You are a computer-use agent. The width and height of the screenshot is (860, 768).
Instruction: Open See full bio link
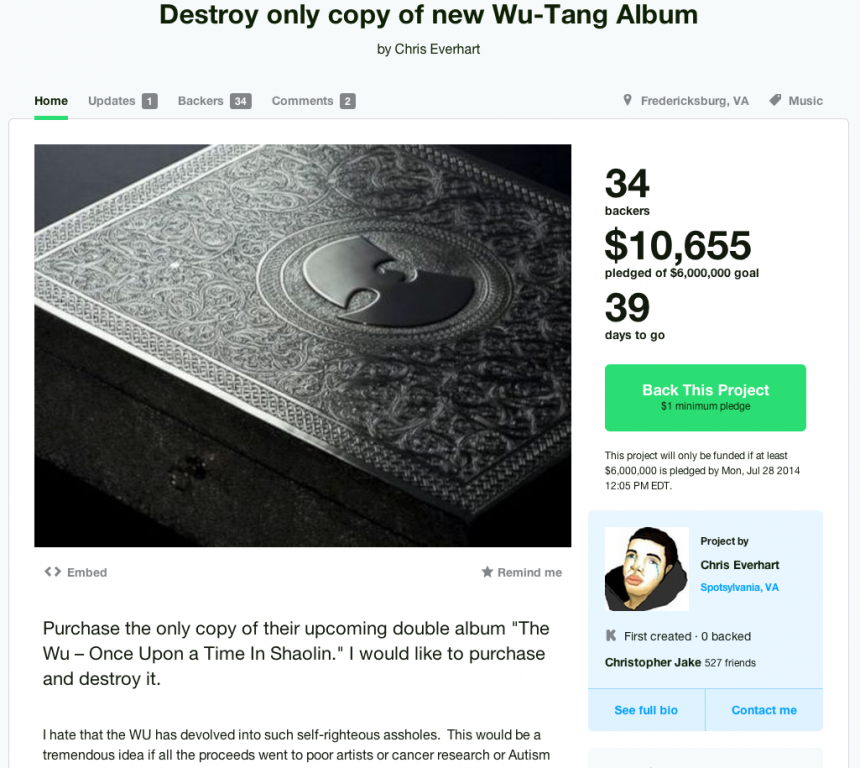click(646, 710)
